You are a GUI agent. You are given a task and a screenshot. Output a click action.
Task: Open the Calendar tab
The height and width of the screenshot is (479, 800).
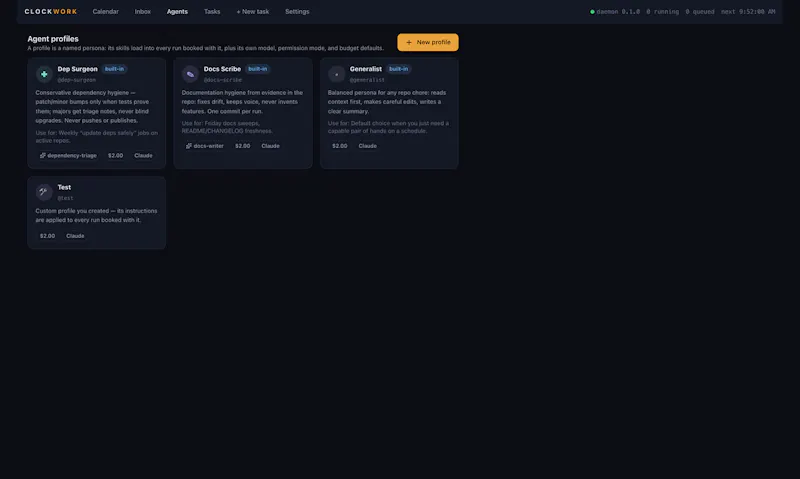106,11
